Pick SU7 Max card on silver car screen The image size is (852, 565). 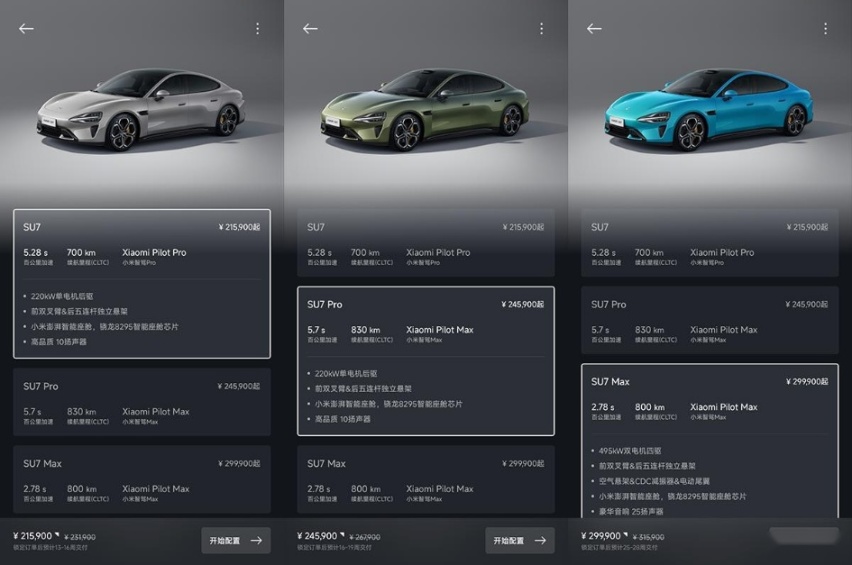[x=142, y=479]
